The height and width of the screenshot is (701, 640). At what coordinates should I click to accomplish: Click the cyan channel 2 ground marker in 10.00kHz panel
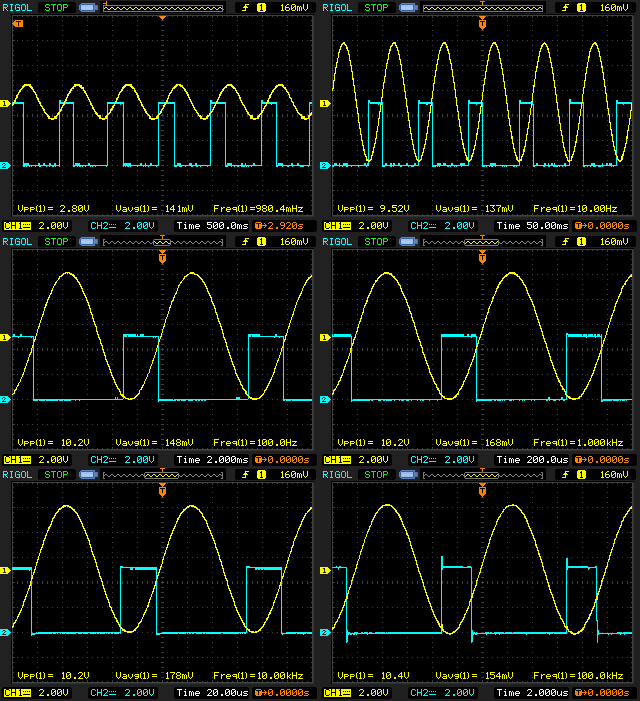5,632
